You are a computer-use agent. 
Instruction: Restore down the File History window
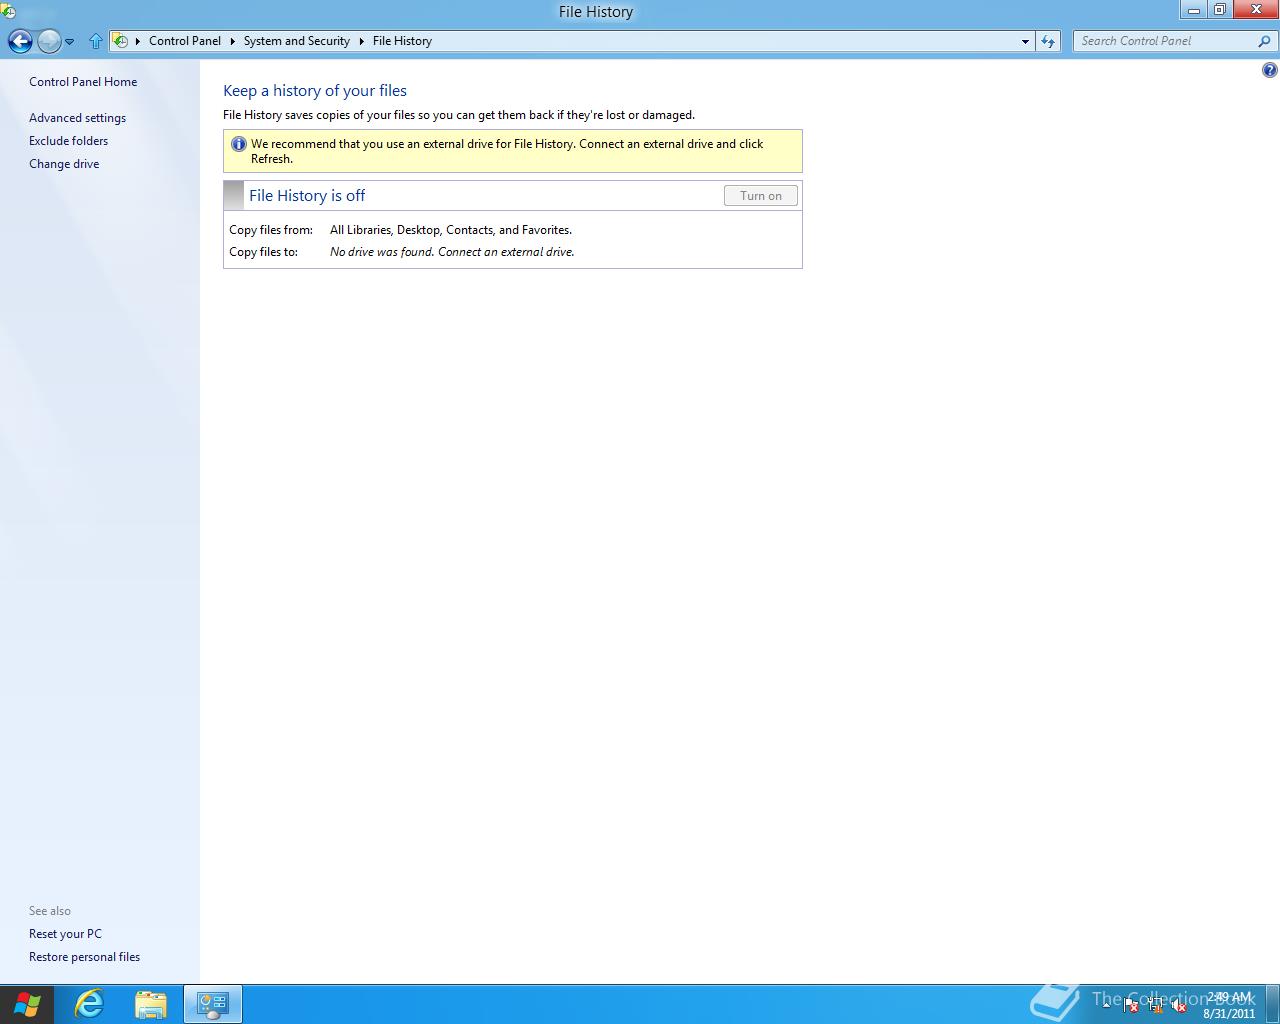1219,10
